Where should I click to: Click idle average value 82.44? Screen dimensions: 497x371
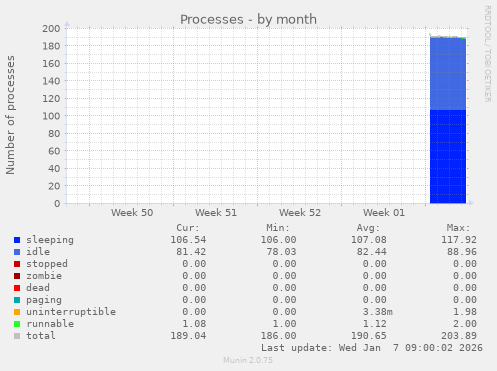pyautogui.click(x=372, y=252)
